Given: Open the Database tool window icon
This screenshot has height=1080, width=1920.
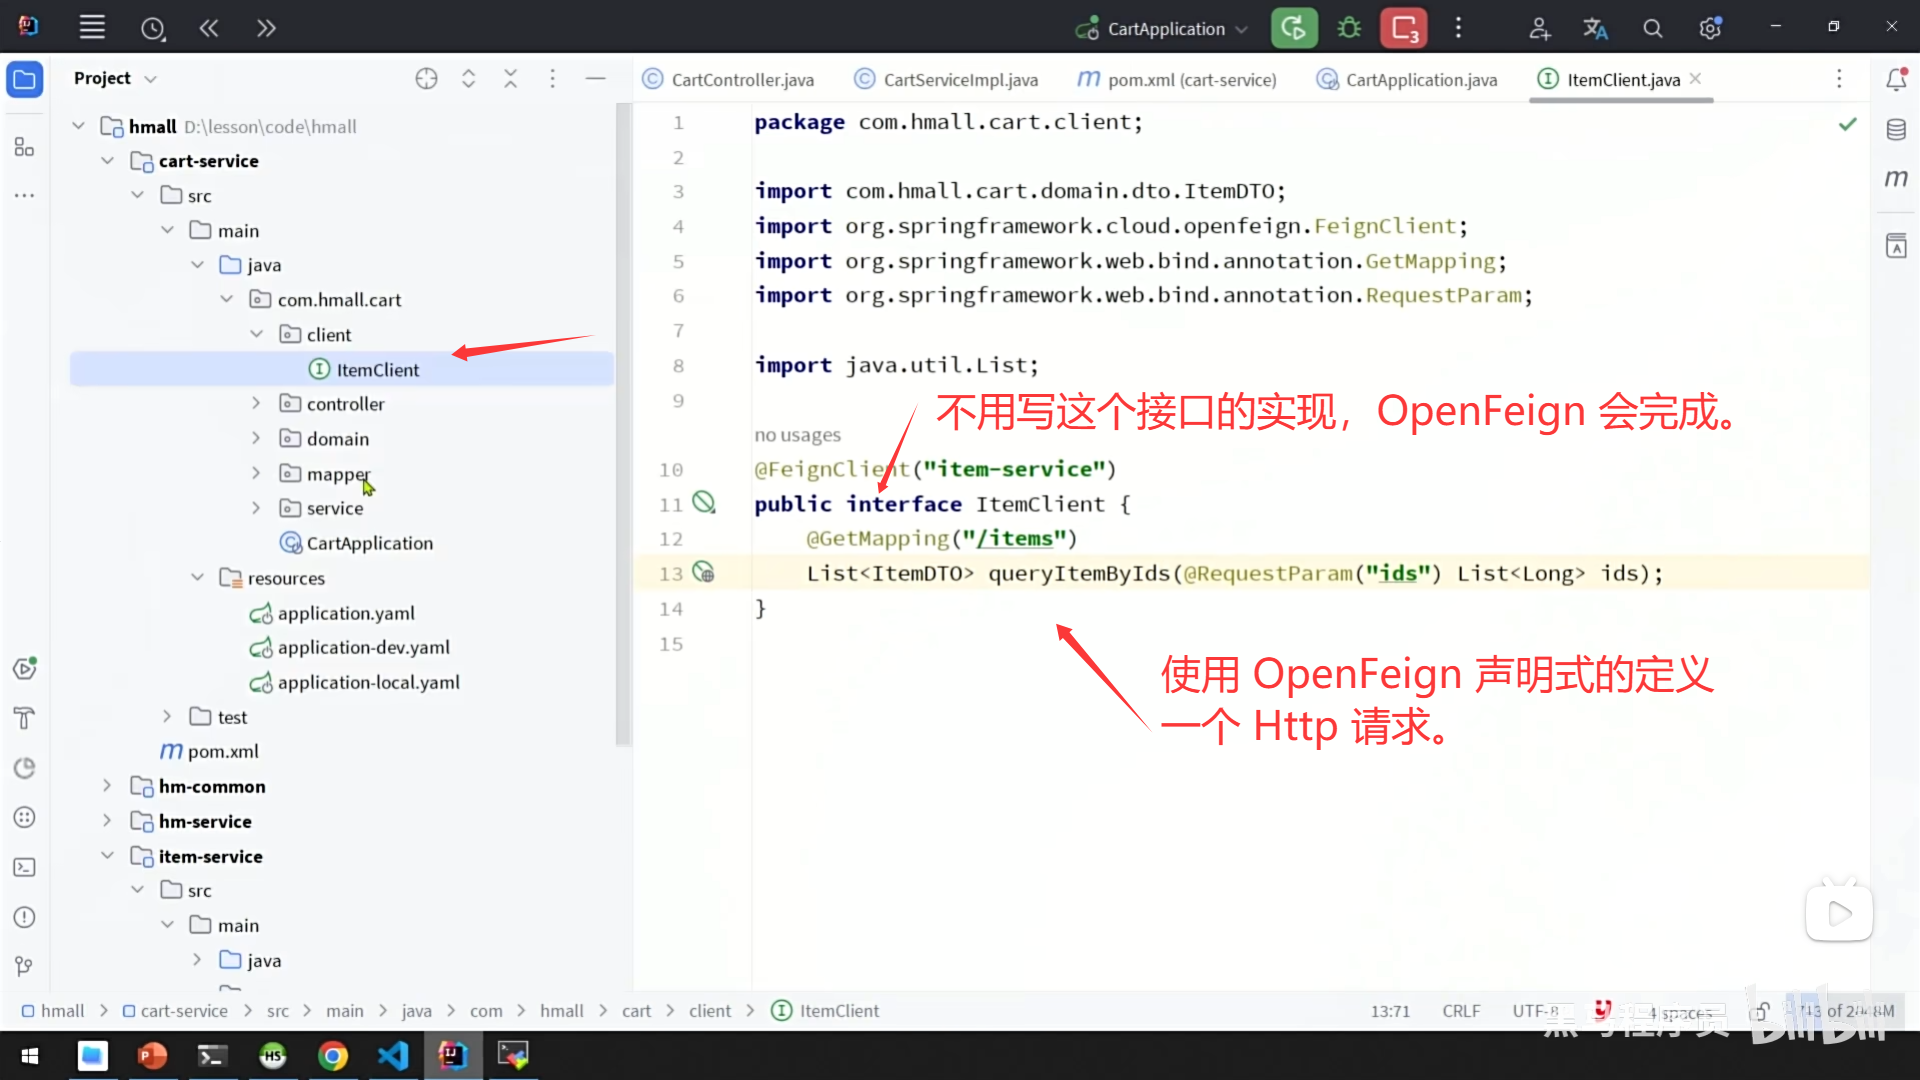Looking at the screenshot, I should pos(1896,129).
